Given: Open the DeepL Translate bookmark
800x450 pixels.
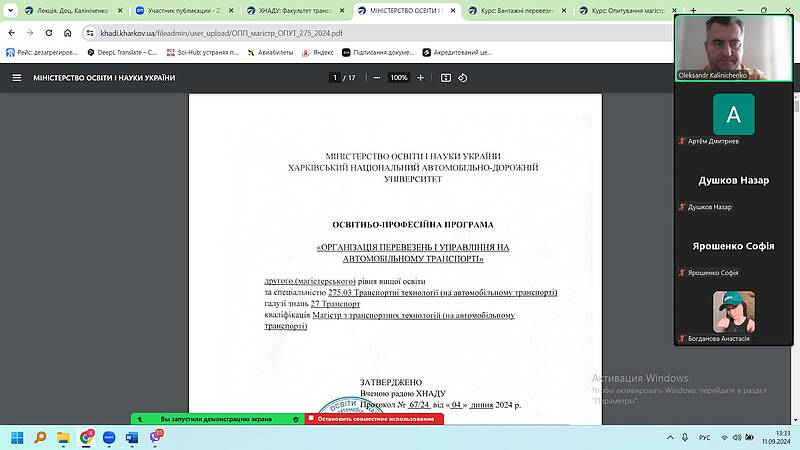Looking at the screenshot, I should click(122, 52).
